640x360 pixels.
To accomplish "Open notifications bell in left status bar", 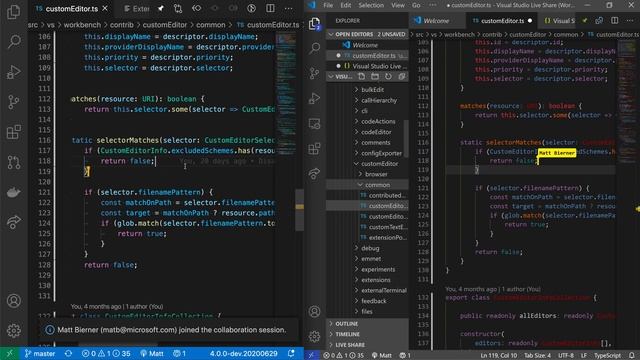I will coord(291,353).
